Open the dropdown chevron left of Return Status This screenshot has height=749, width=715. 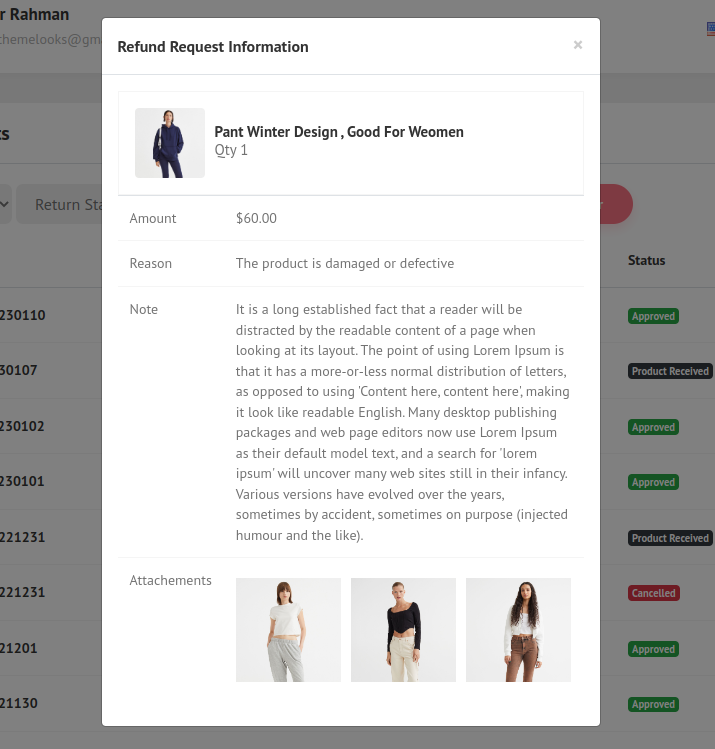click(x=4, y=205)
